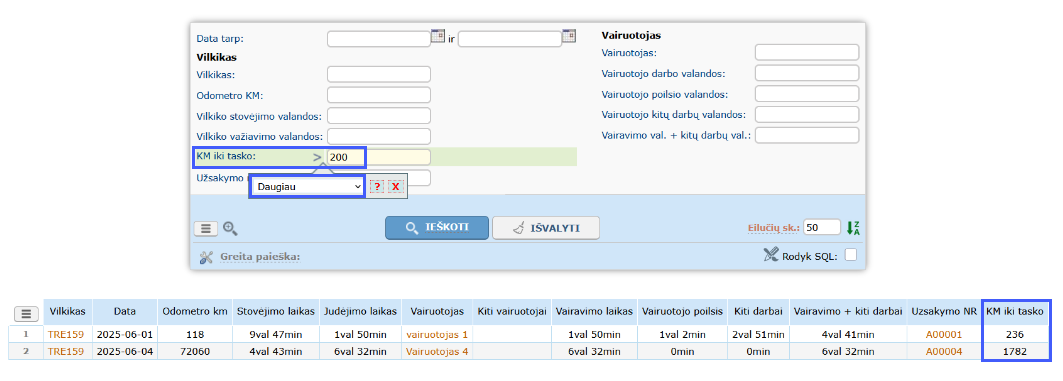Click the magnifier zoom icon beside the menu

click(230, 228)
